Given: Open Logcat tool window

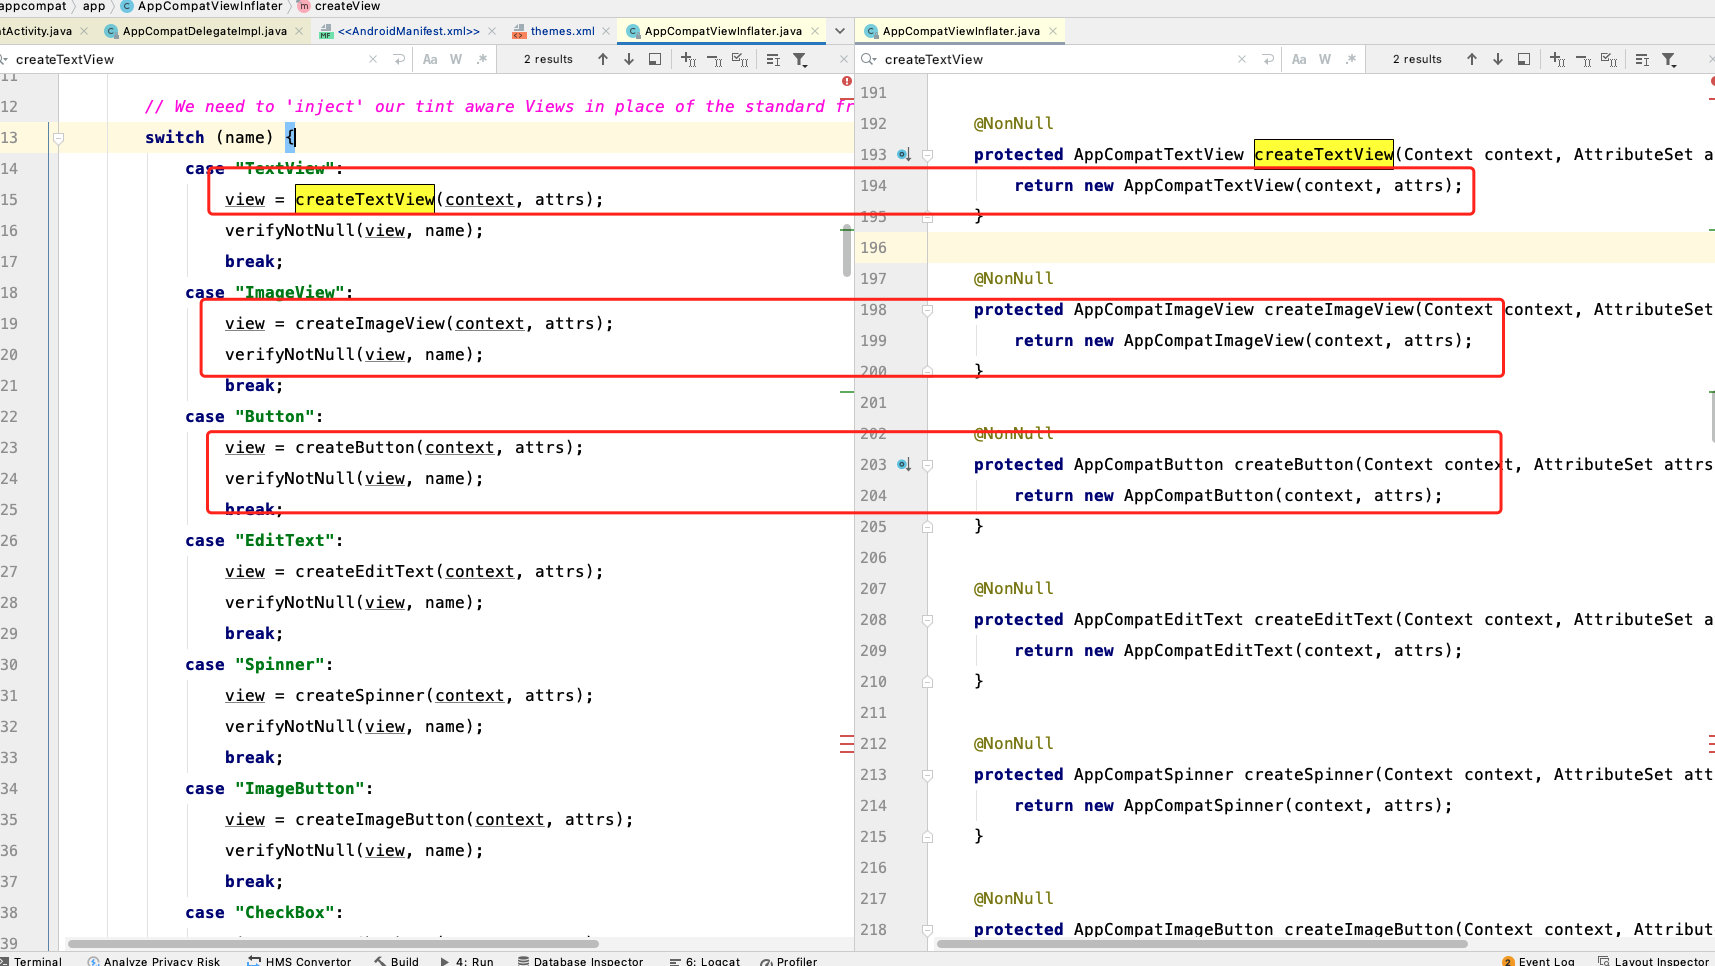Looking at the screenshot, I should click(x=705, y=960).
